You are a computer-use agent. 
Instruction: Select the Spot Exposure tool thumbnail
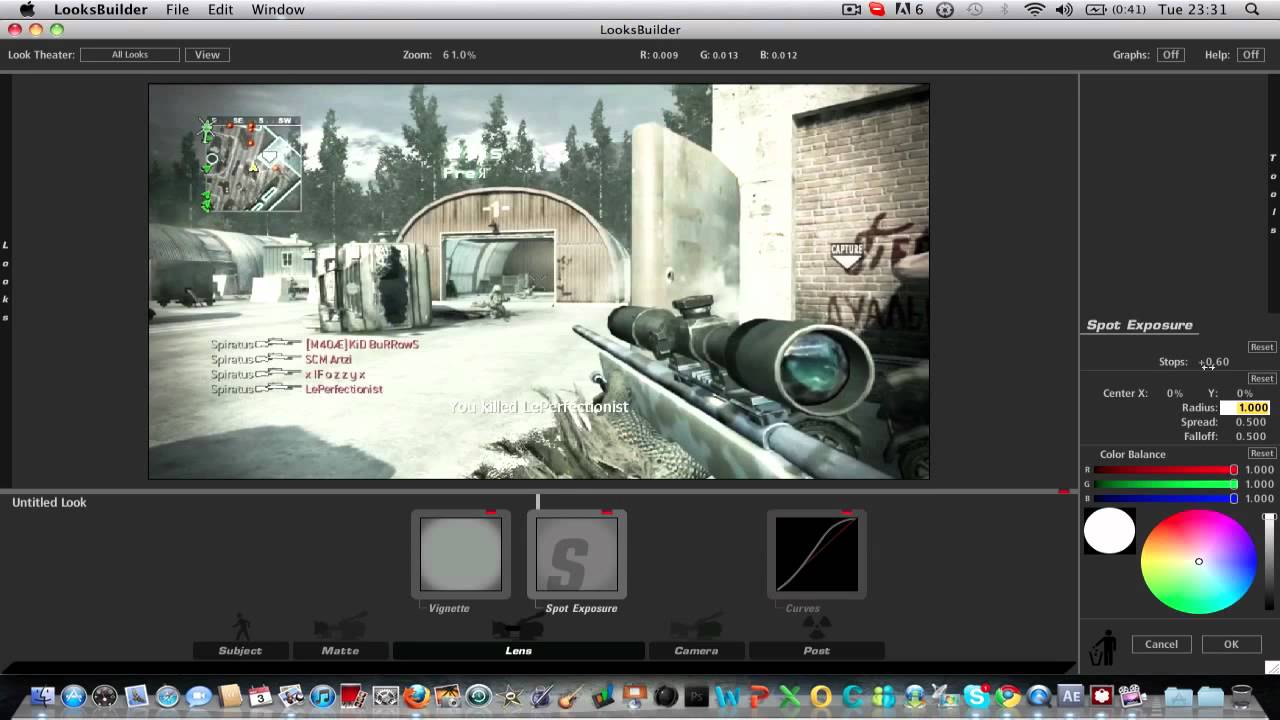(x=577, y=554)
